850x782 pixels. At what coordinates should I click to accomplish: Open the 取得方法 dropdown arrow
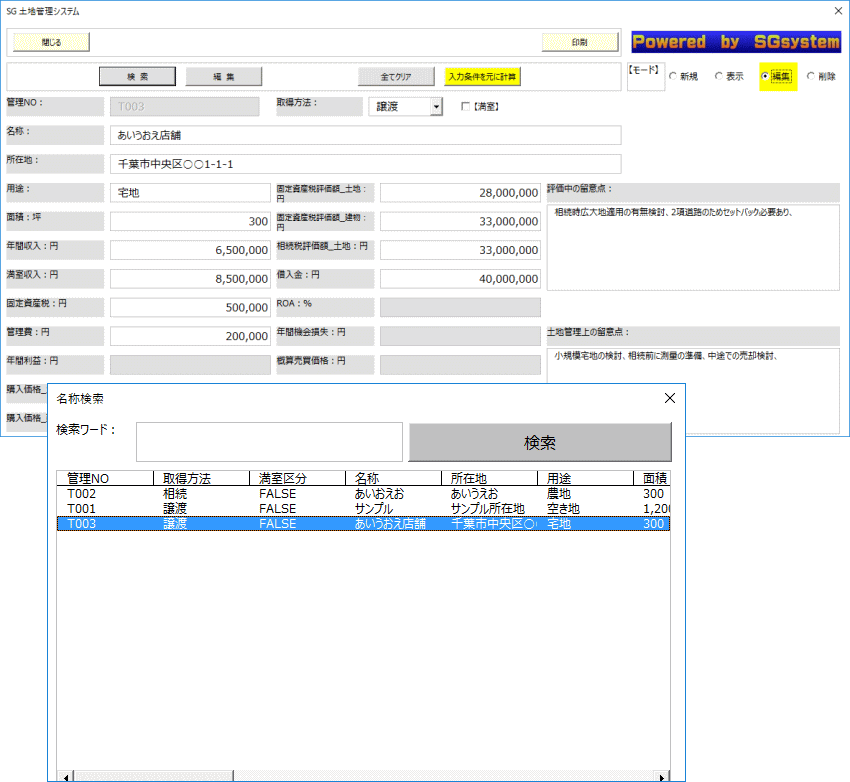[436, 107]
